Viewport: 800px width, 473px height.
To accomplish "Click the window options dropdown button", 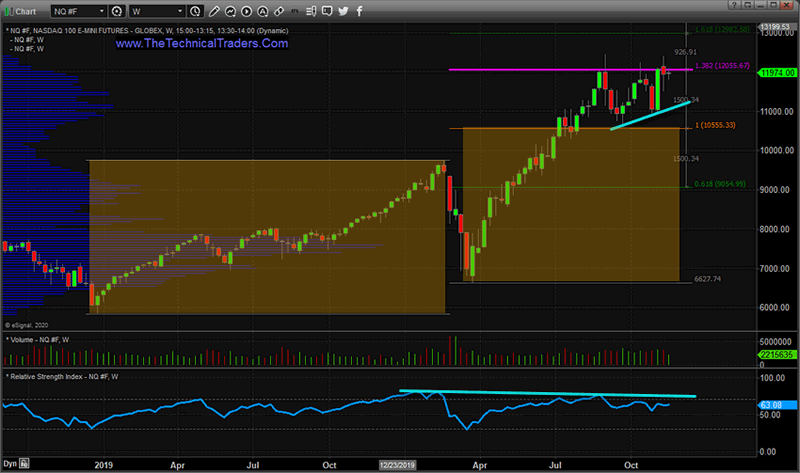I will [x=747, y=5].
